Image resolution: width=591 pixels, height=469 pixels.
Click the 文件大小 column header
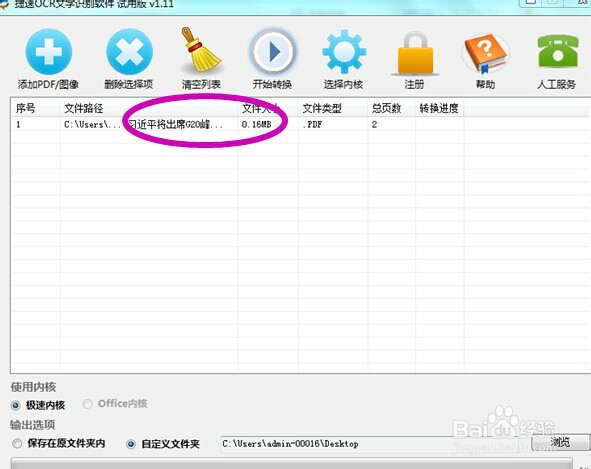pos(268,108)
